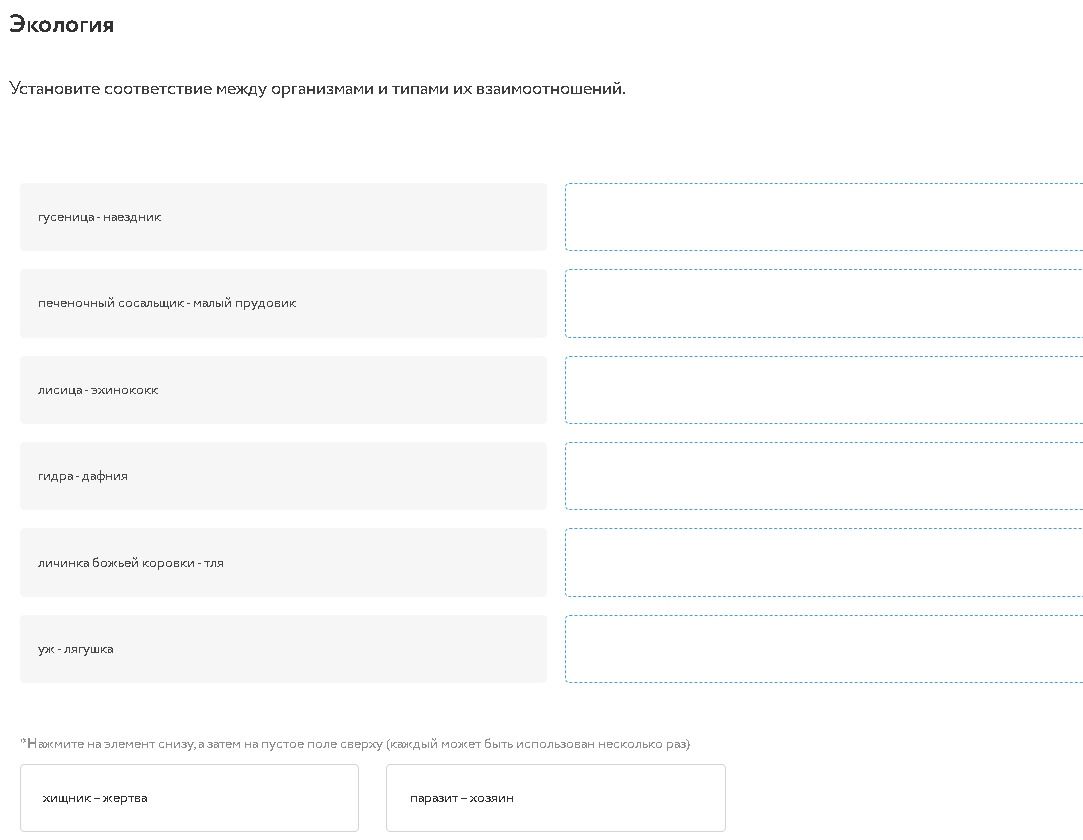Click the 'лисица - эхинококк' item box
This screenshot has height=840, width=1083.
click(283, 390)
